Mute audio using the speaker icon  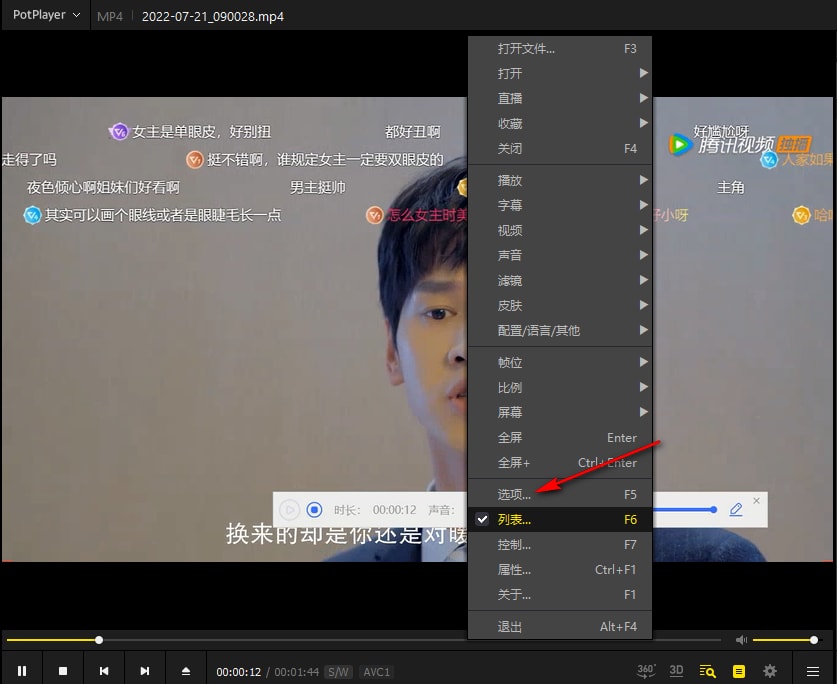[741, 639]
